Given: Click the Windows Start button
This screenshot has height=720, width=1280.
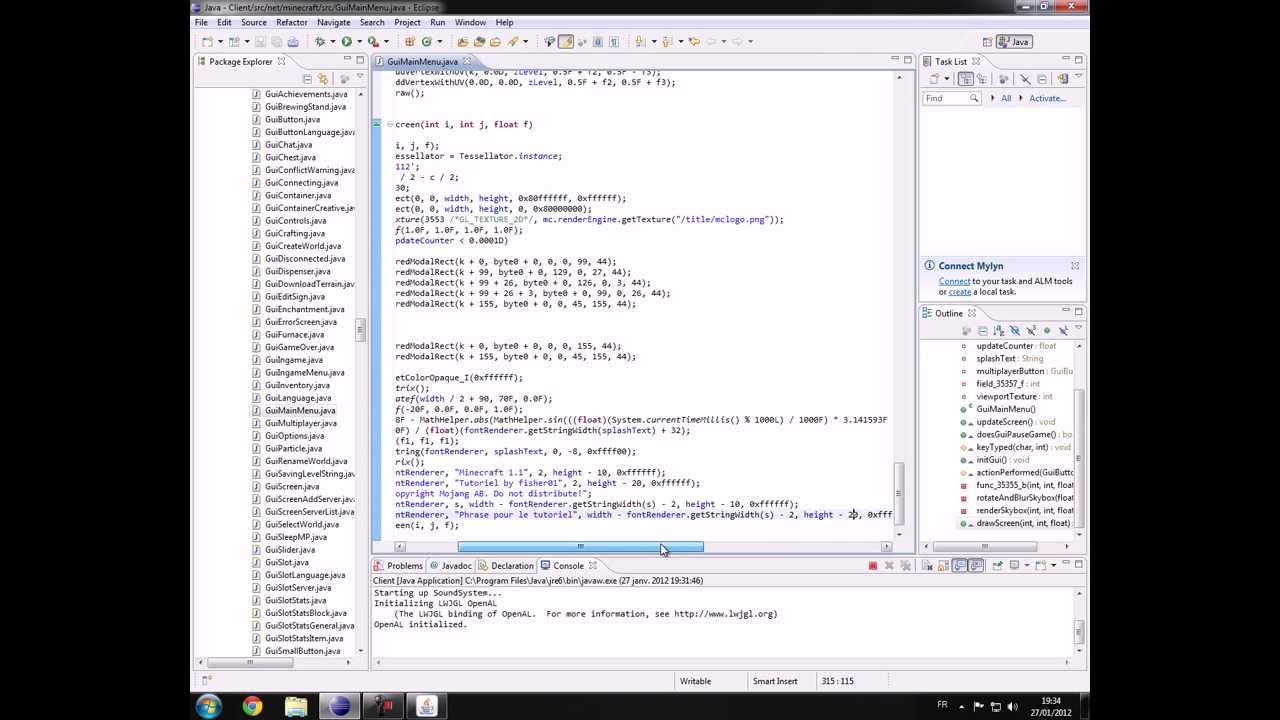Looking at the screenshot, I should coord(208,707).
